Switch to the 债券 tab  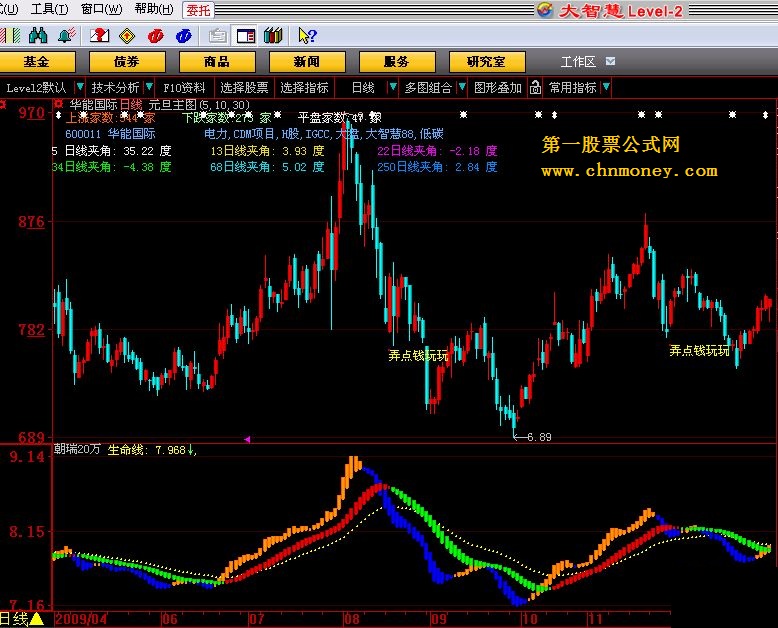(x=127, y=62)
